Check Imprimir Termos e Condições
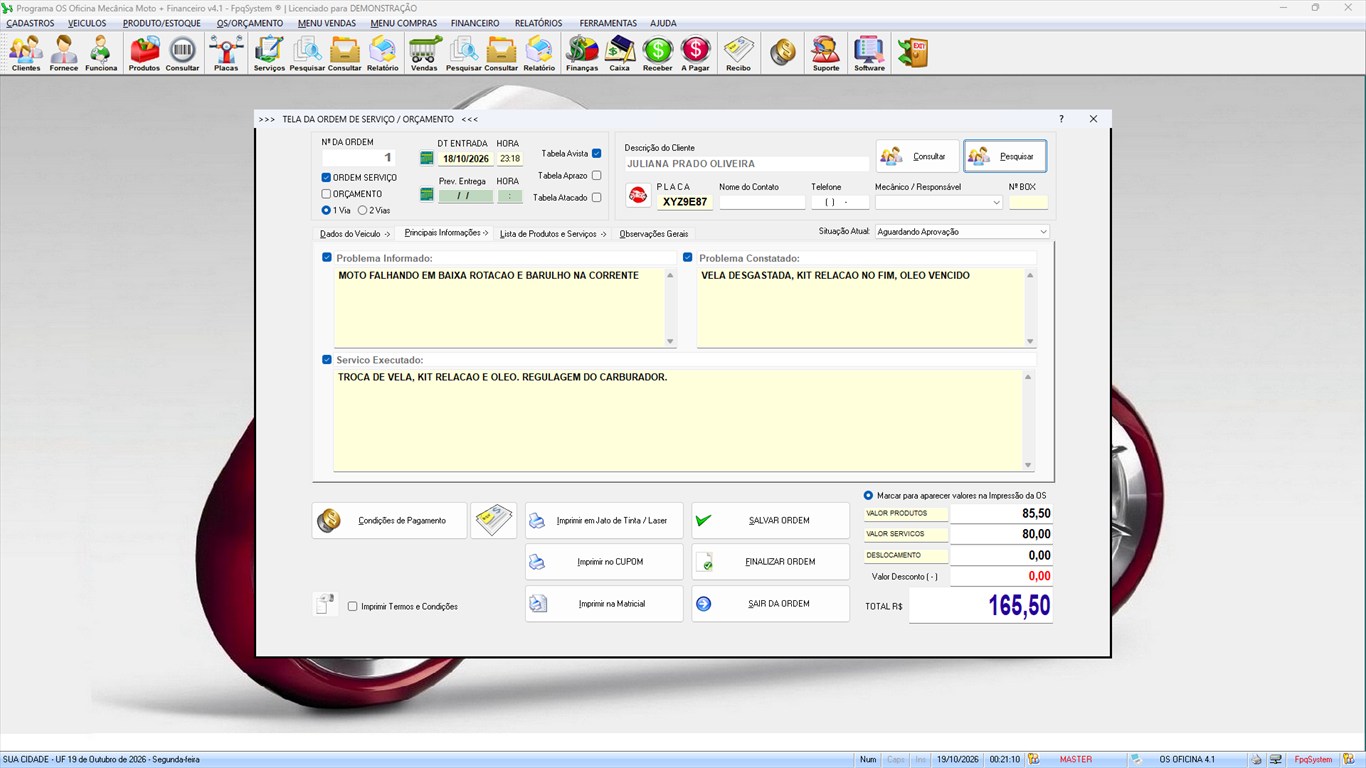 (x=352, y=606)
